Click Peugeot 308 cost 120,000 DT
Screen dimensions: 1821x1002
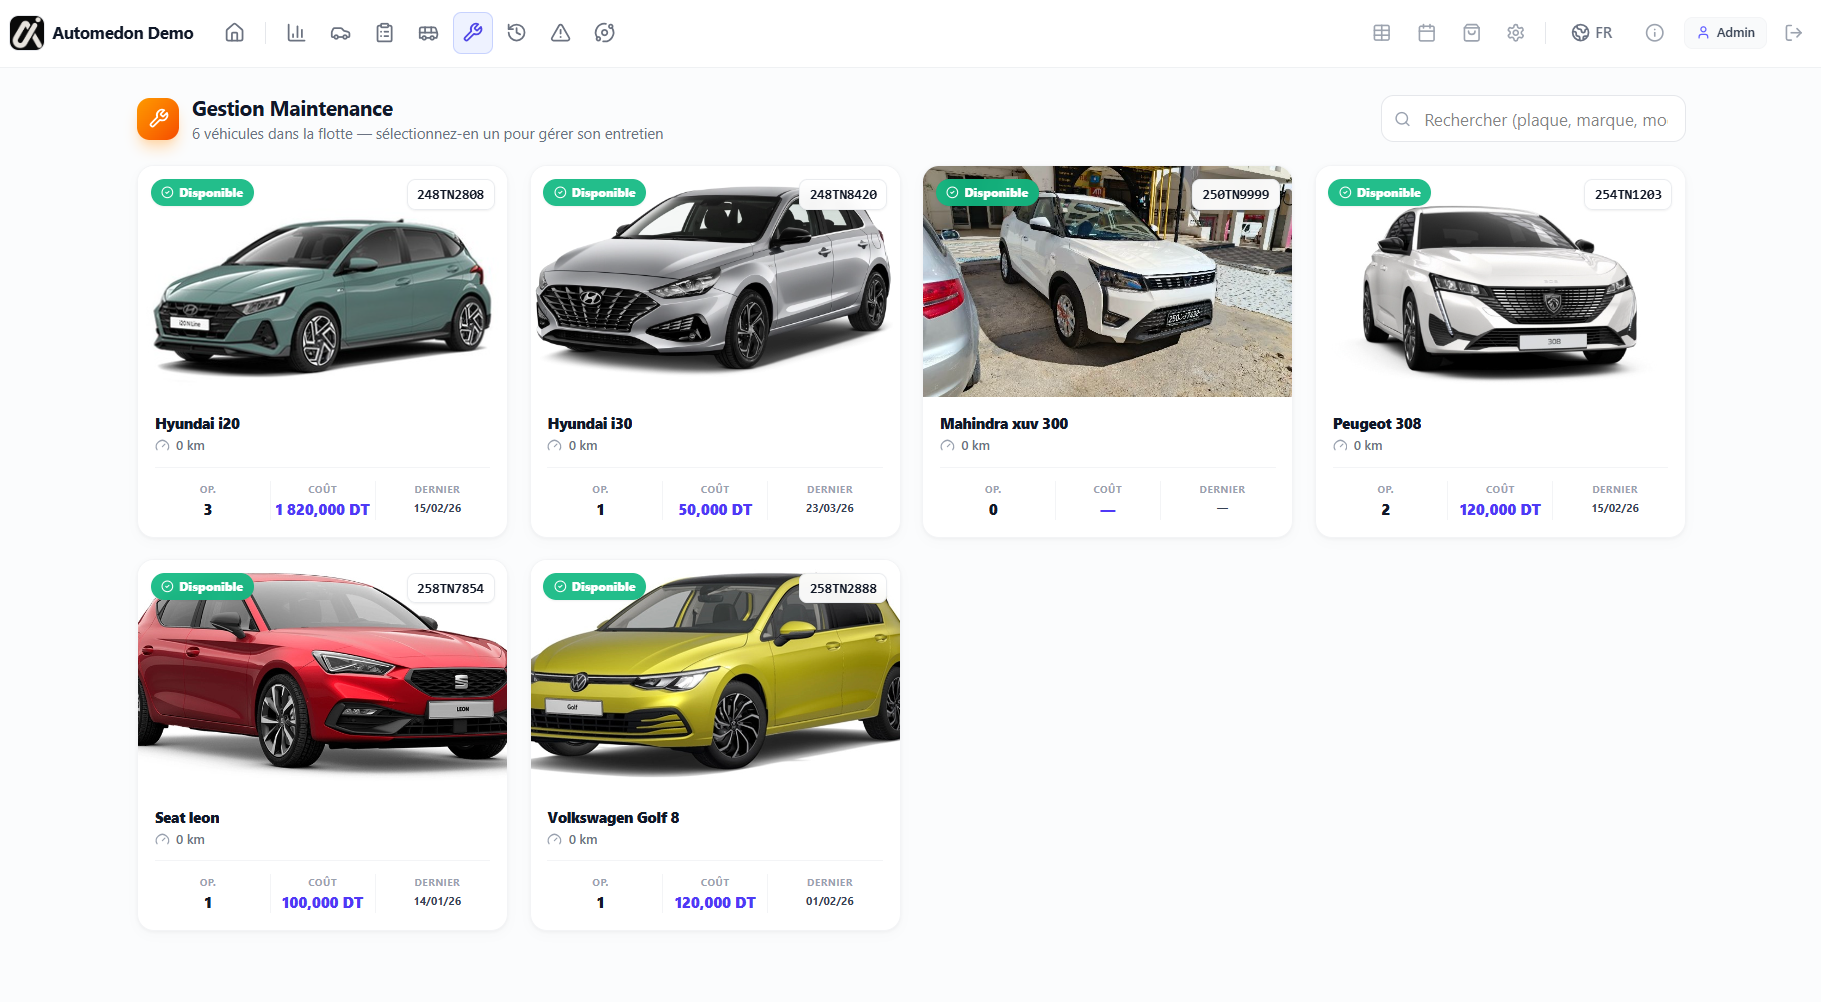pyautogui.click(x=1500, y=510)
